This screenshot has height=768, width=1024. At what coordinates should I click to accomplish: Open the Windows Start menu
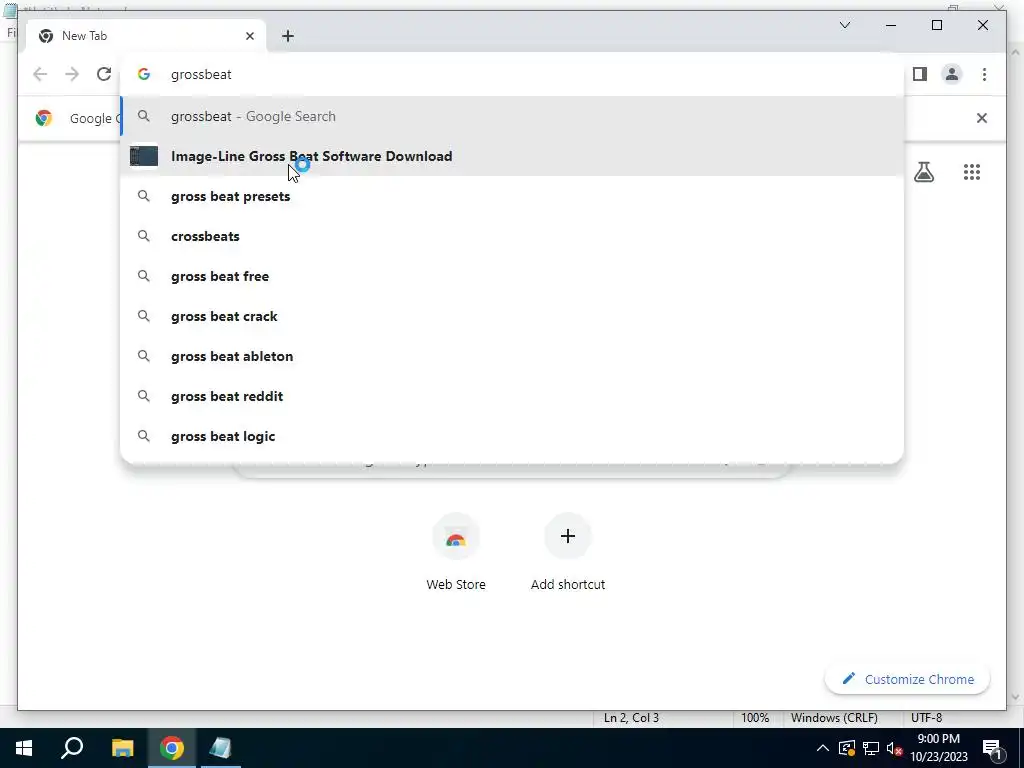pyautogui.click(x=24, y=748)
